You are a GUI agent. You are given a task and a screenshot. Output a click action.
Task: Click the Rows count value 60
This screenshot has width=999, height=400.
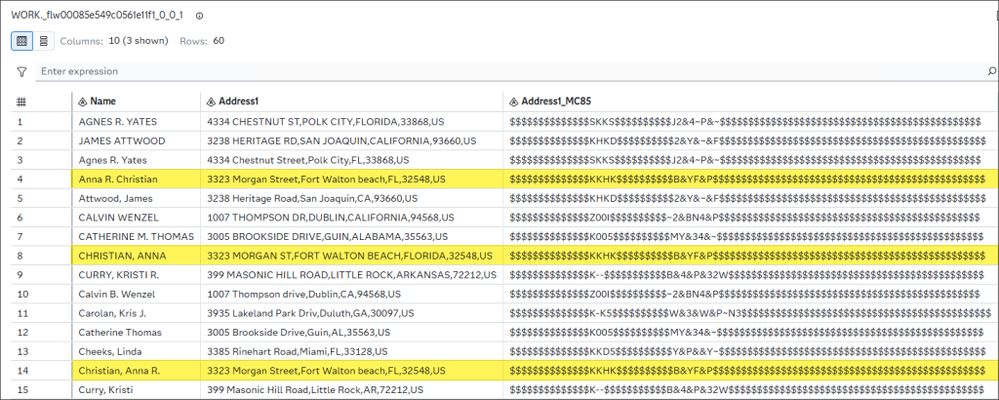219,41
